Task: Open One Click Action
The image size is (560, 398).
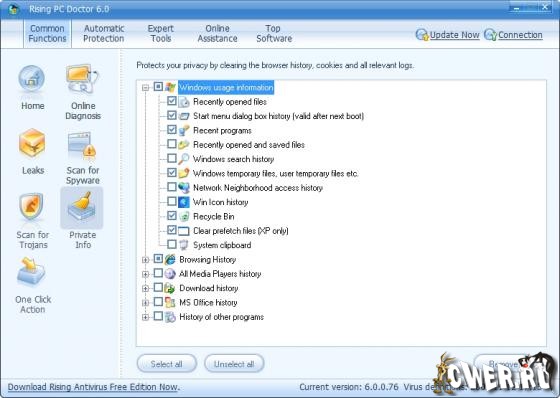Action: [31, 272]
